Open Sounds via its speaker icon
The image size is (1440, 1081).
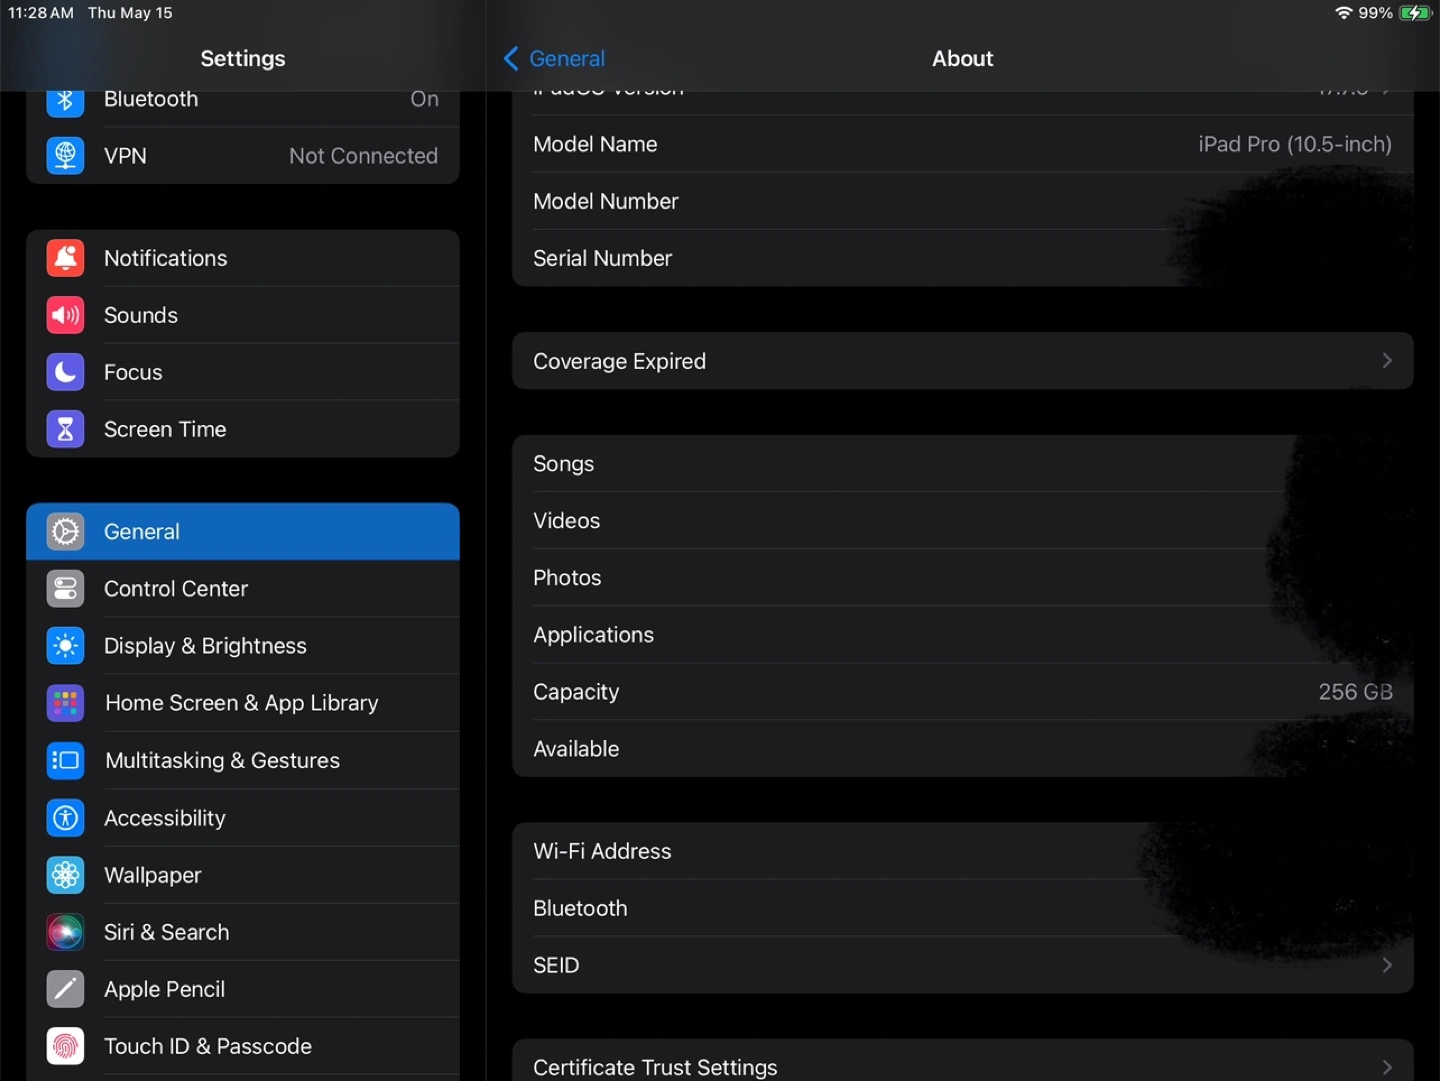(x=65, y=315)
